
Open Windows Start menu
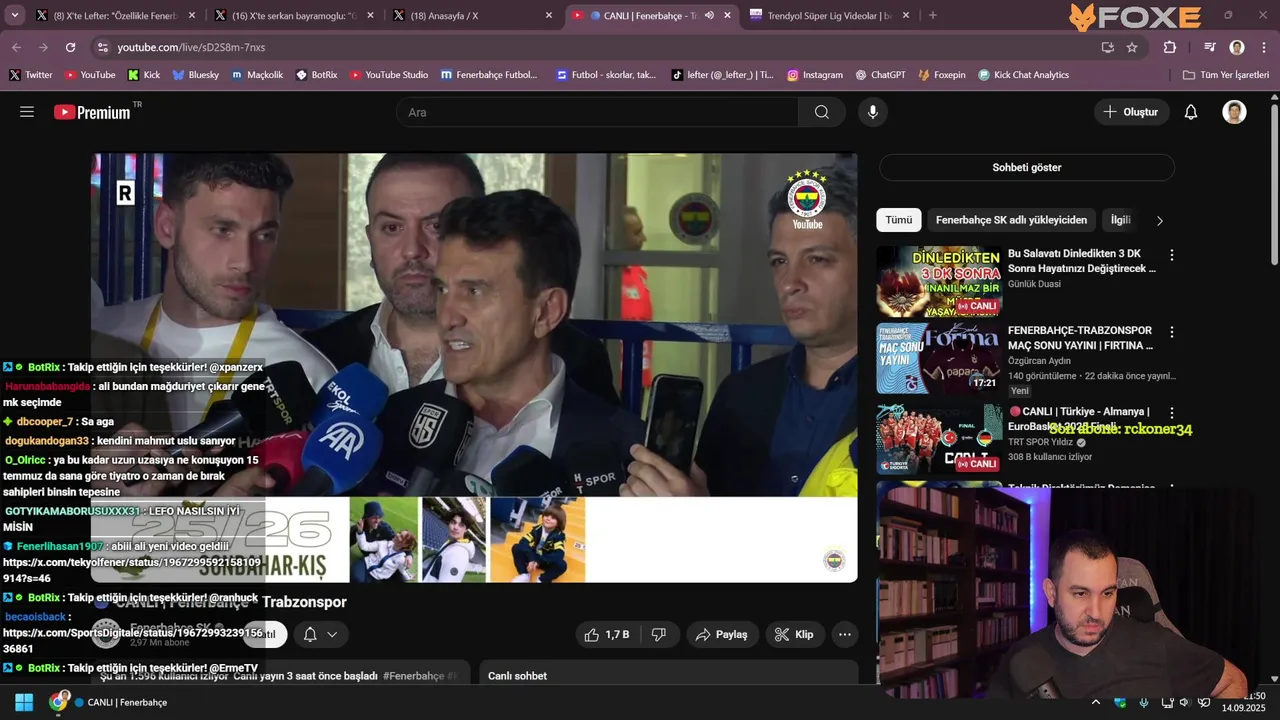24,702
